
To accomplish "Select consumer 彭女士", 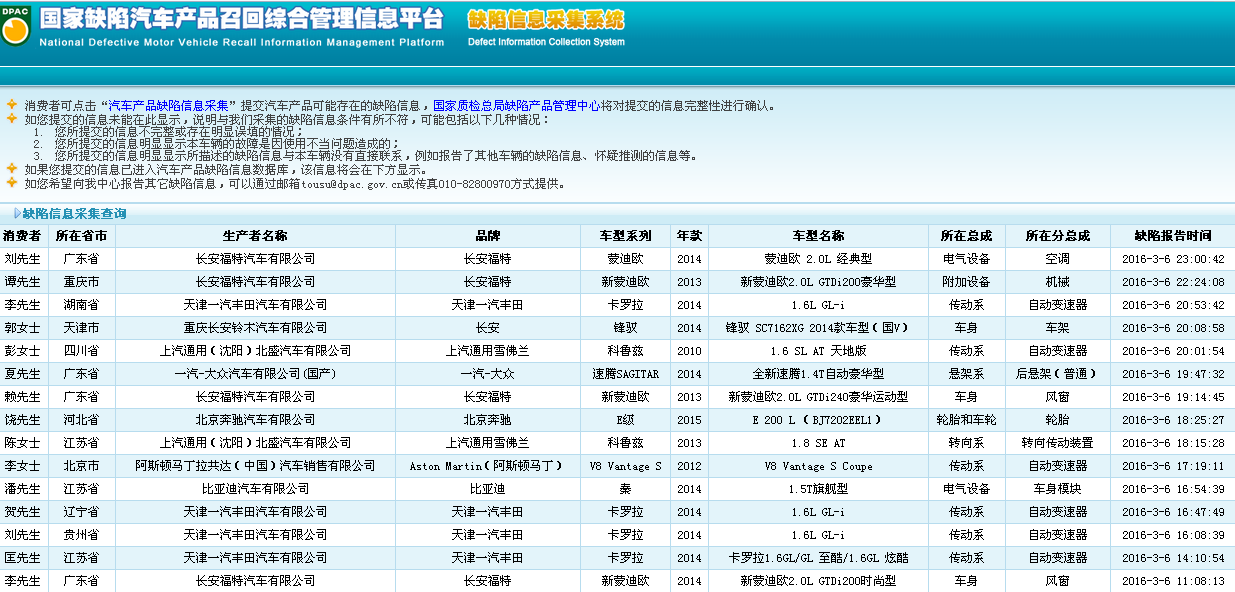I will pyautogui.click(x=24, y=351).
